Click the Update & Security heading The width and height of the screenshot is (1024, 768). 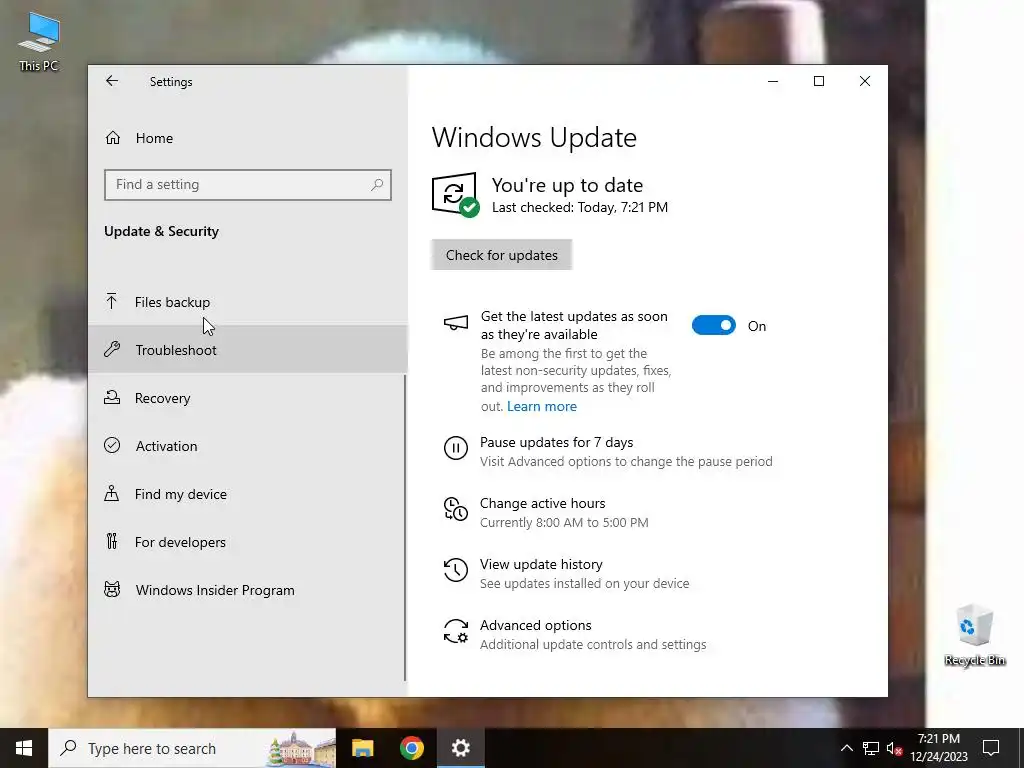[x=161, y=231]
